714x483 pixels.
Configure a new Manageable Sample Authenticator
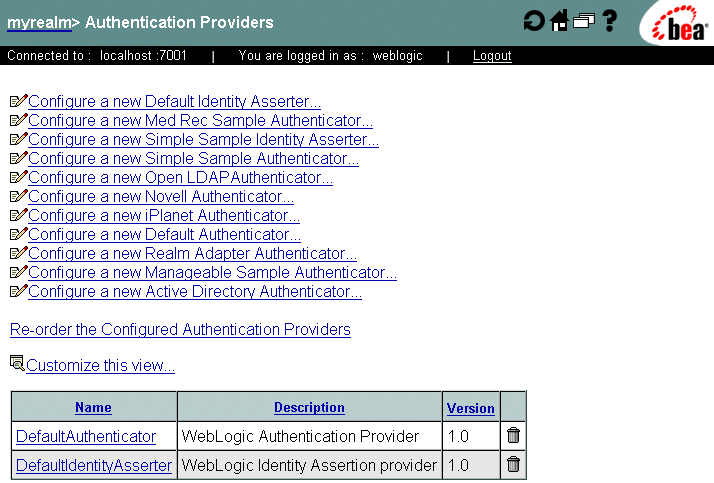213,273
